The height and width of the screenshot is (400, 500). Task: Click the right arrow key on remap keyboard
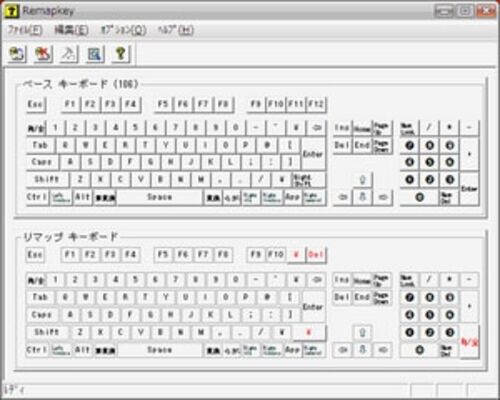383,350
